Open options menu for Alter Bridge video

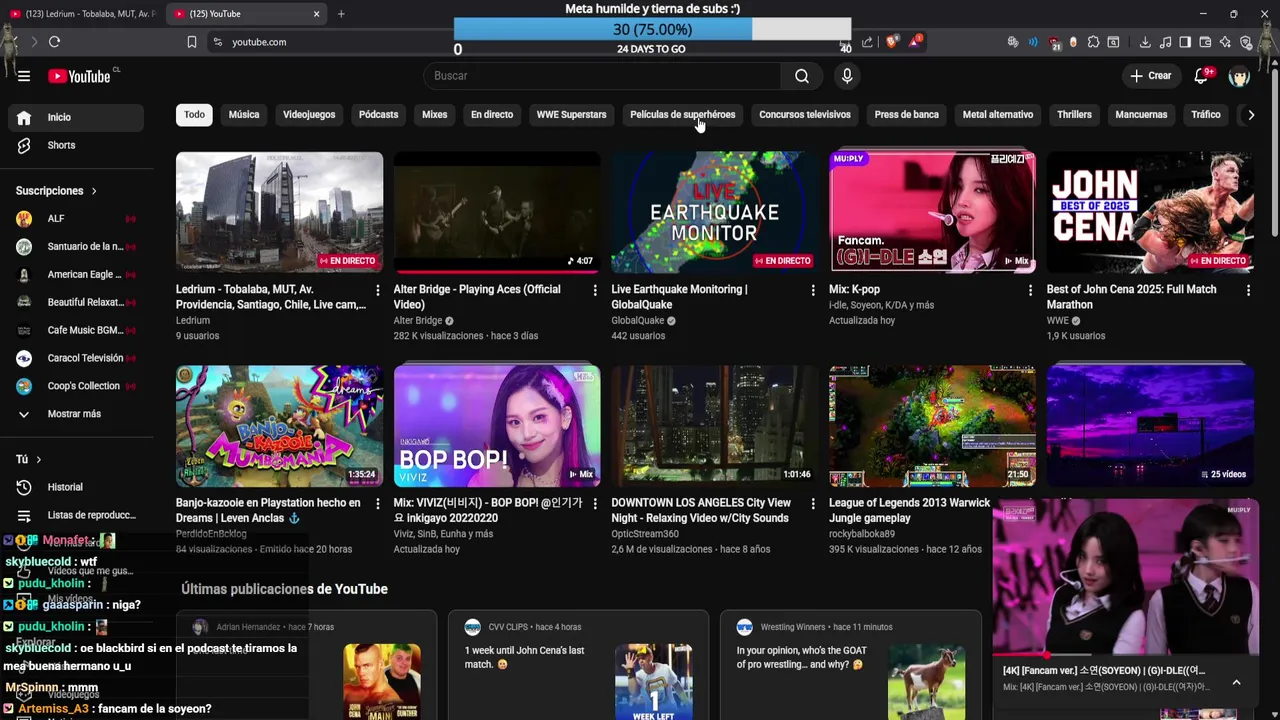click(x=595, y=290)
